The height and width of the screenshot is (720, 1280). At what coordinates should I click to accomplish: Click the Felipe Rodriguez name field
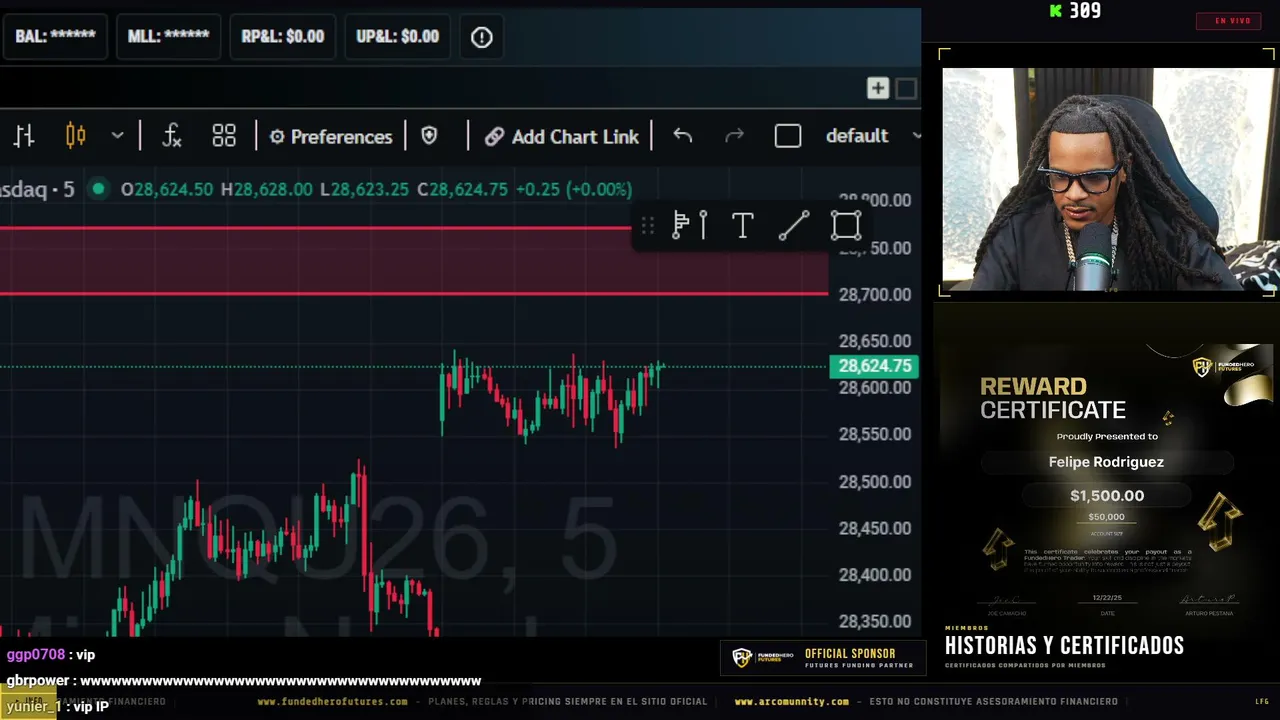tap(1106, 462)
